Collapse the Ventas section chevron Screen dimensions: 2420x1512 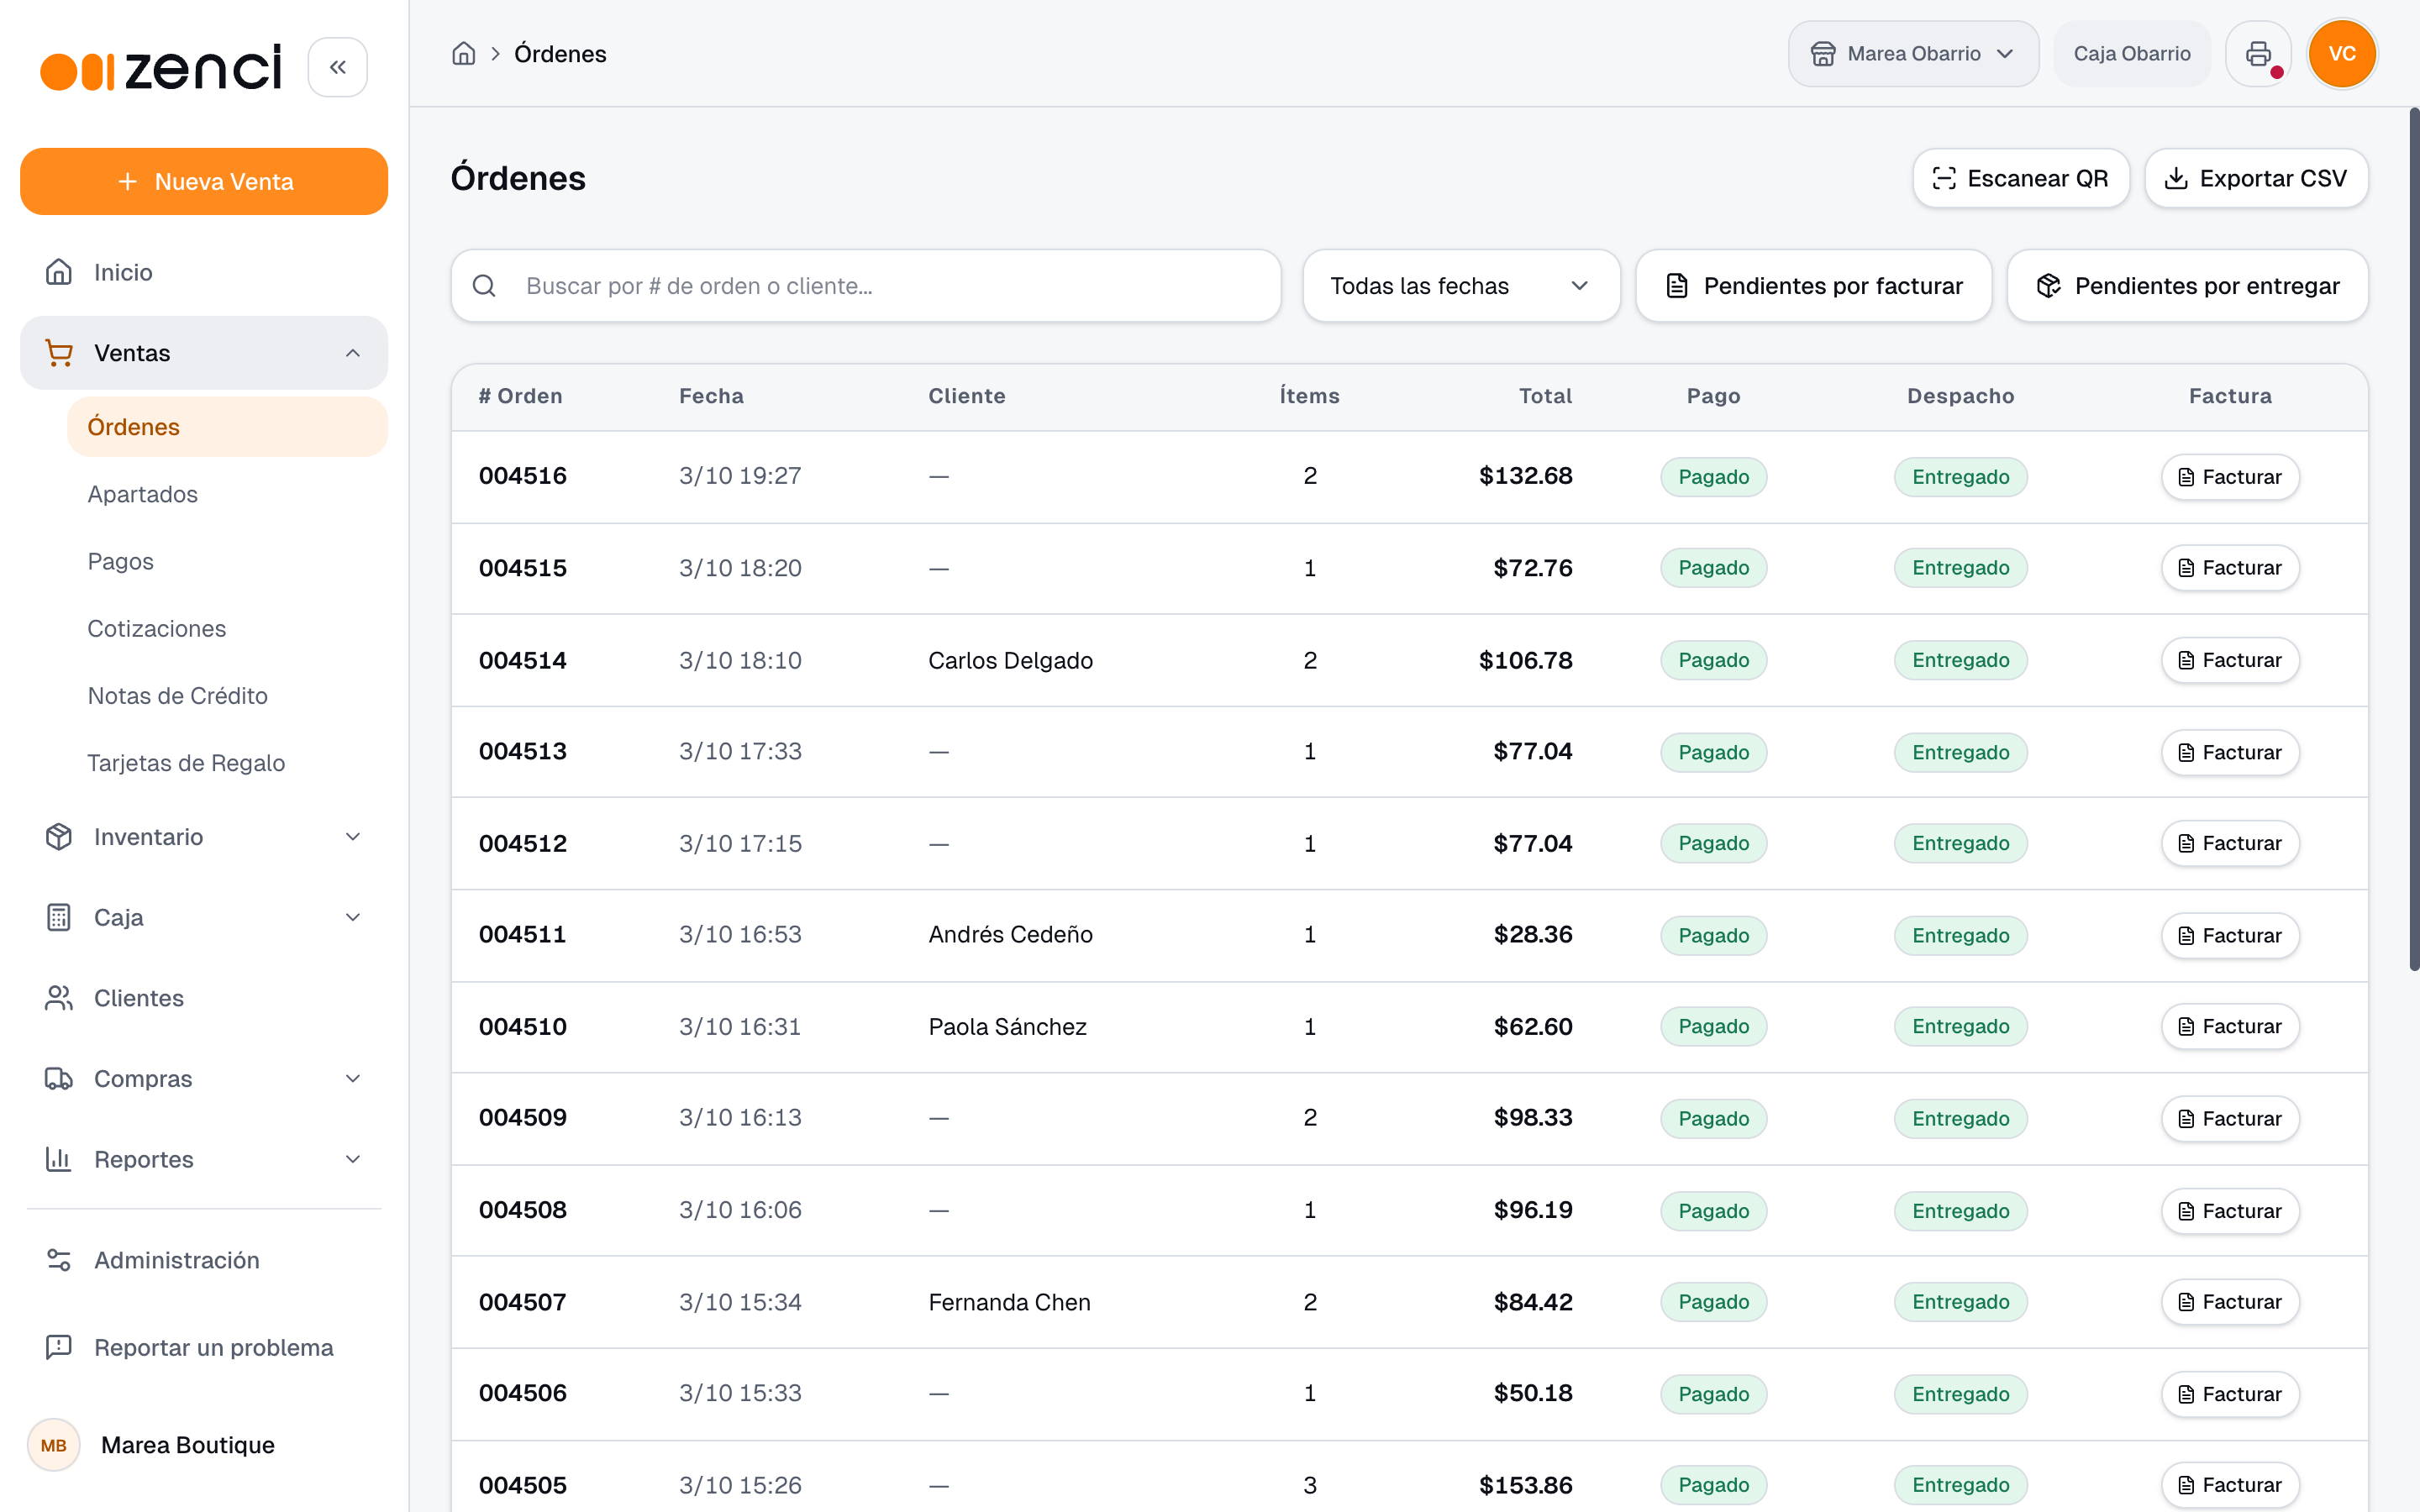coord(353,353)
